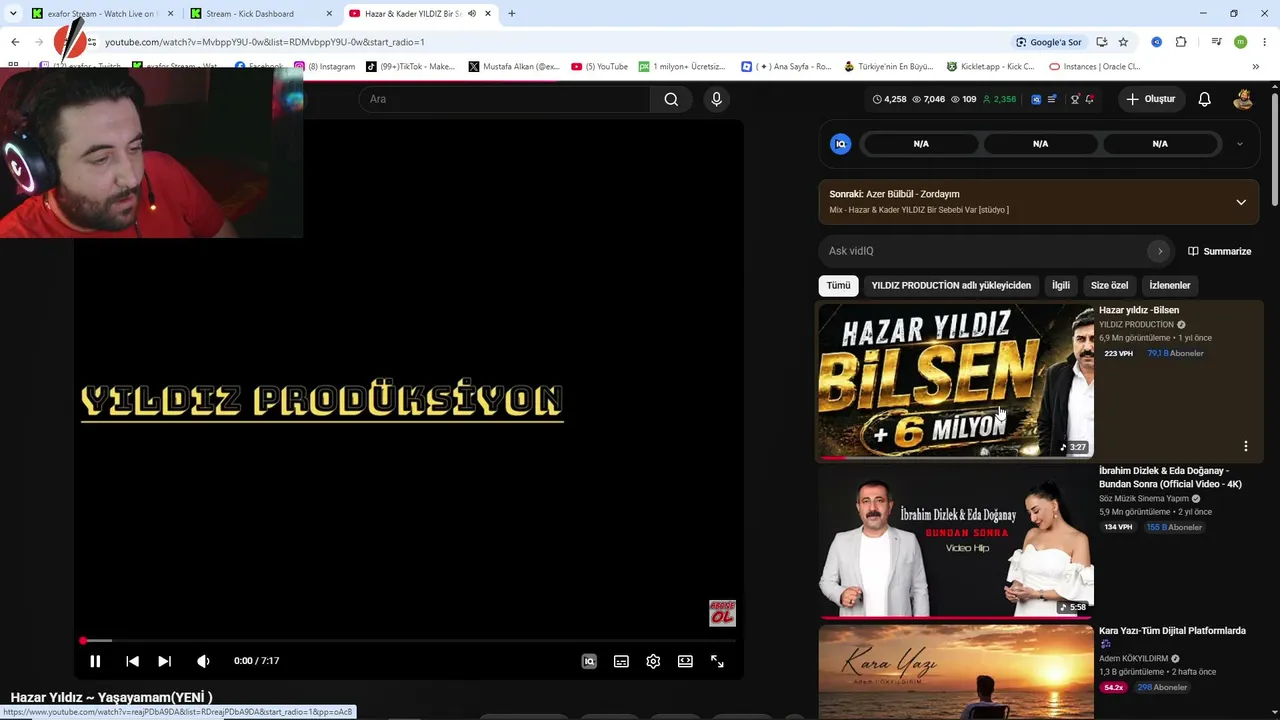Filter by YILDIZ PRODUCTİON adlı yükleyiciden

click(x=951, y=285)
